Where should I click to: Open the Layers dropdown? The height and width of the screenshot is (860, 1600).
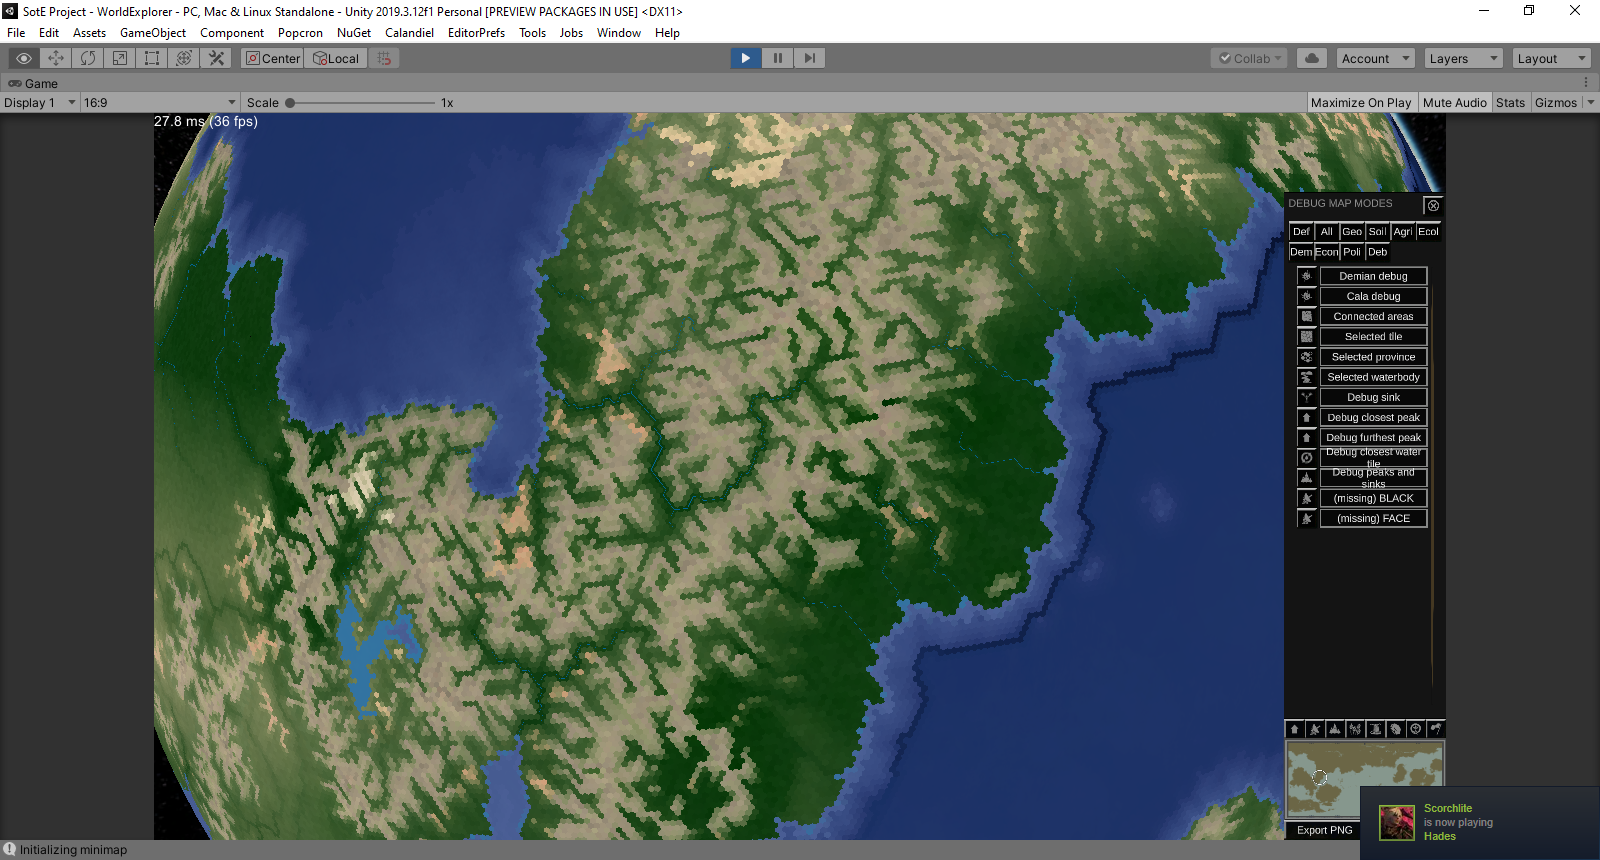(1464, 58)
